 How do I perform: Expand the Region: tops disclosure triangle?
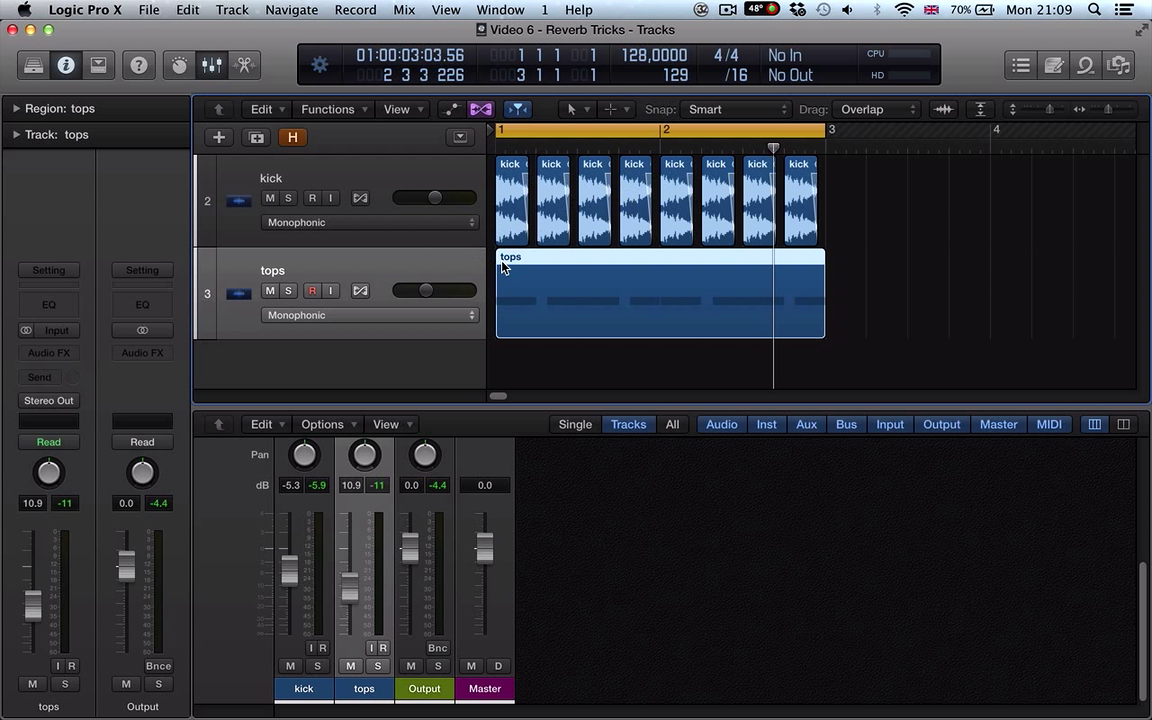(16, 108)
